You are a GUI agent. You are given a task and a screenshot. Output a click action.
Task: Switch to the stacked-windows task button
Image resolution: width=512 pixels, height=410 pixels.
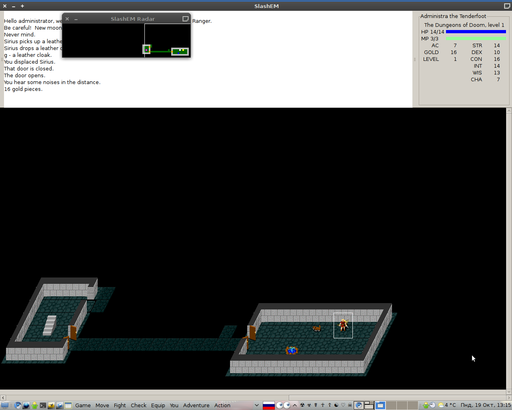point(369,405)
